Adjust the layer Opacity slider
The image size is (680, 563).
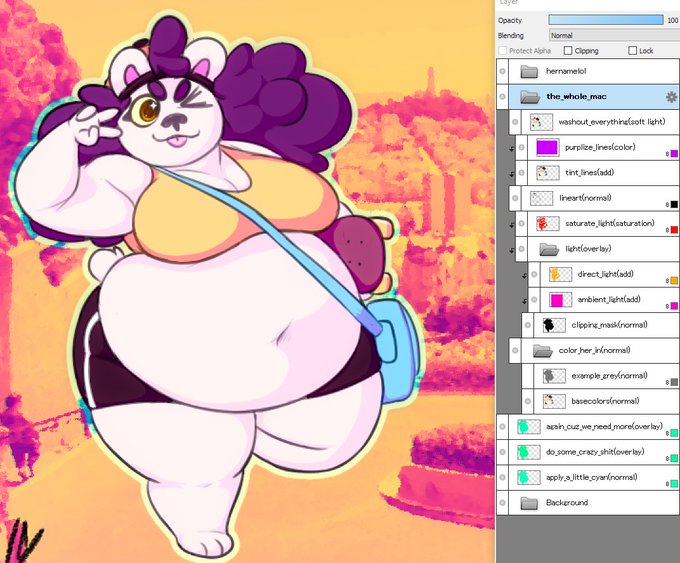606,20
